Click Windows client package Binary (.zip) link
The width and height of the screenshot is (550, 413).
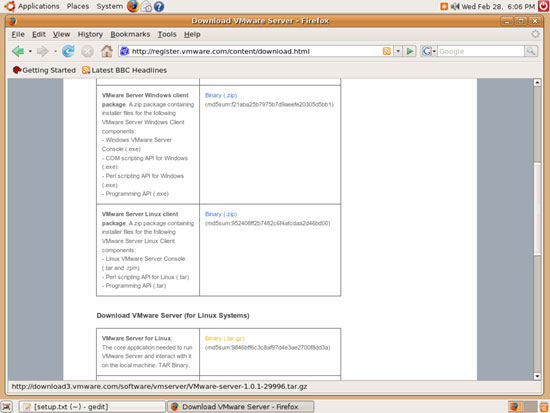pyautogui.click(x=221, y=95)
